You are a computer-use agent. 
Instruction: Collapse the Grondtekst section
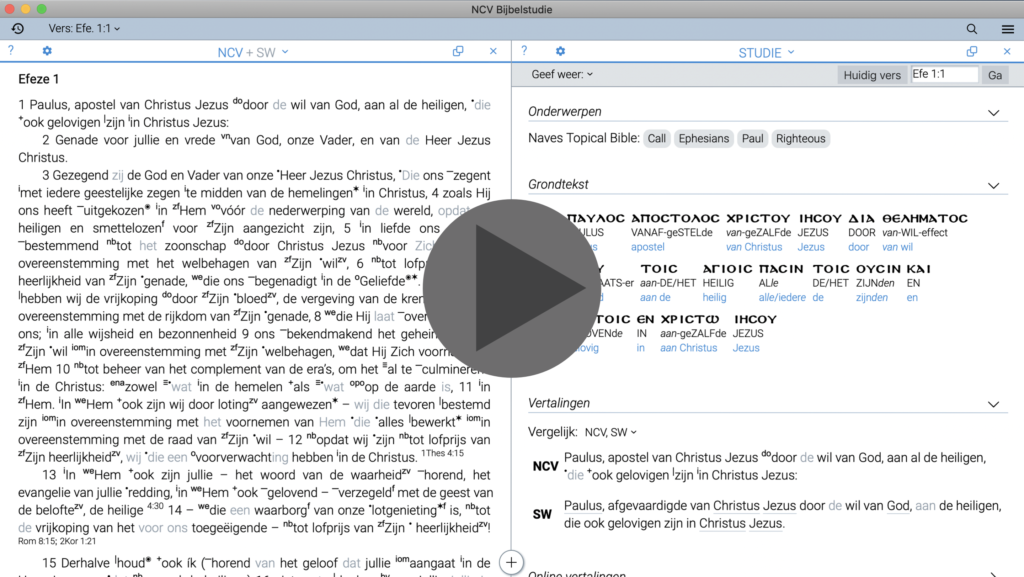993,185
